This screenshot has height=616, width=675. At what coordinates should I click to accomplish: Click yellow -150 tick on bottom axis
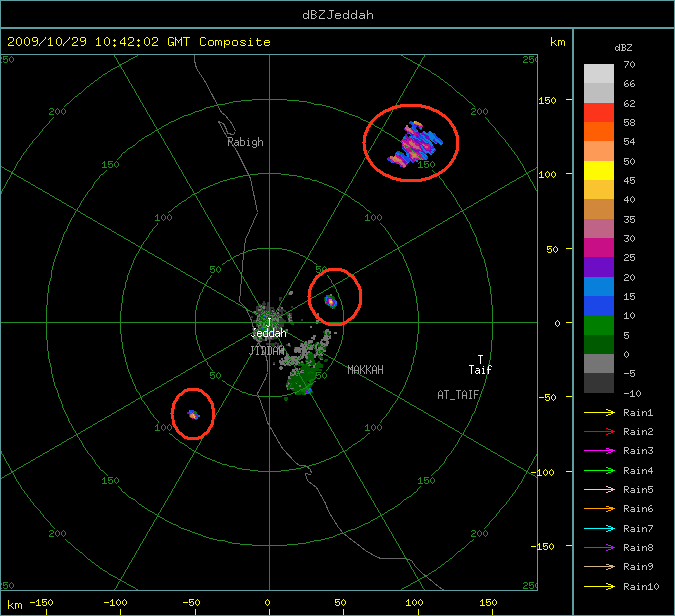[41, 603]
